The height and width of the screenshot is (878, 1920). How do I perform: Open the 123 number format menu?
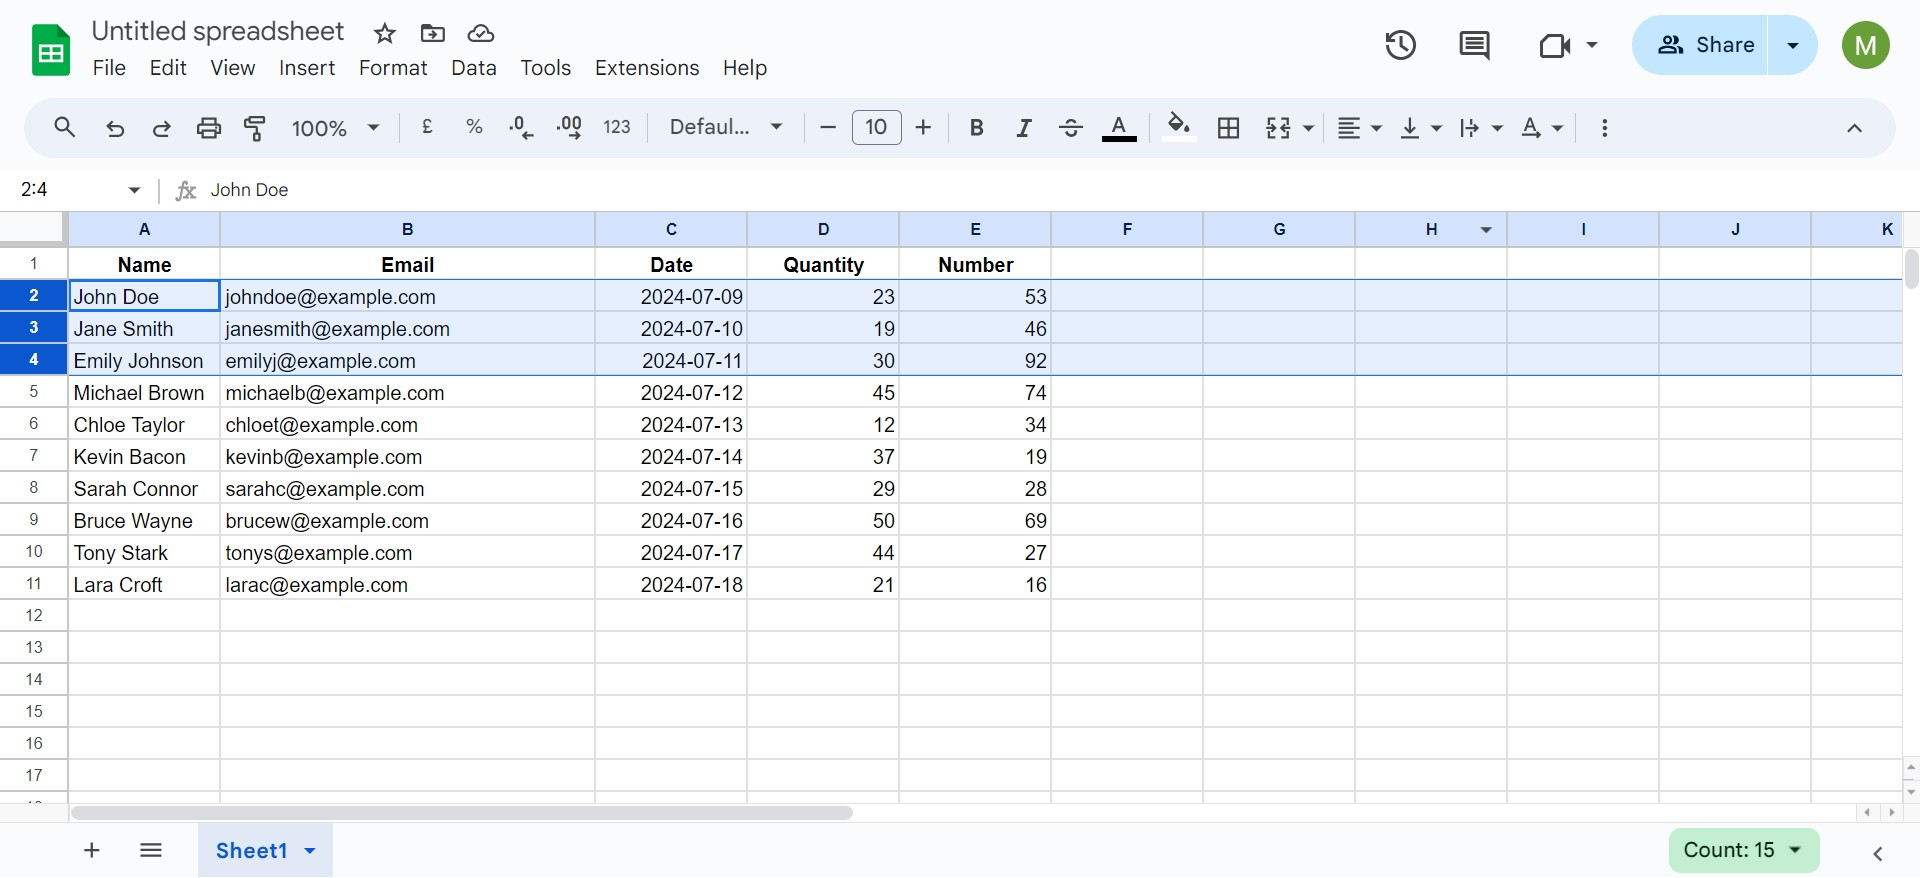617,127
